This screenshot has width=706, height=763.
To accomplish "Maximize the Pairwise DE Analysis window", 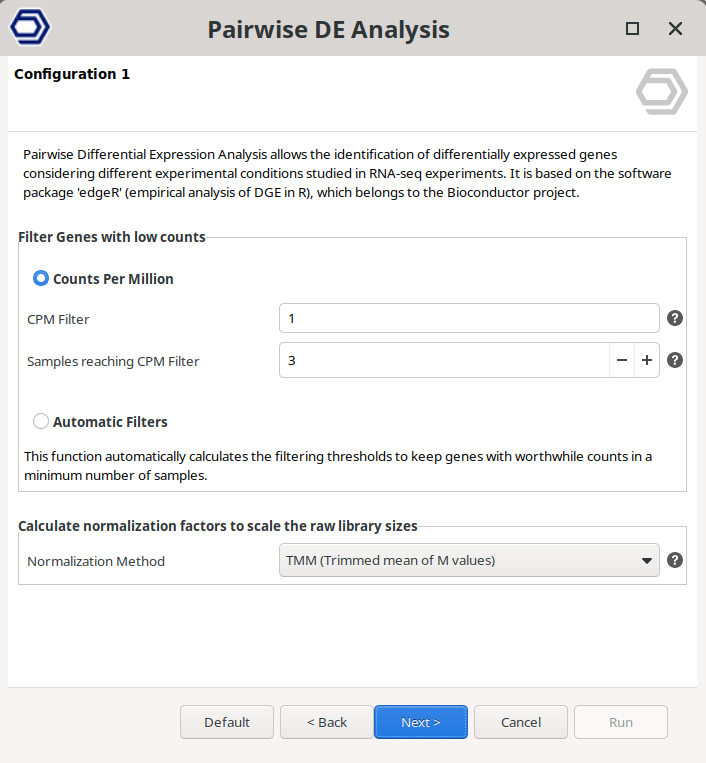I will pos(632,29).
